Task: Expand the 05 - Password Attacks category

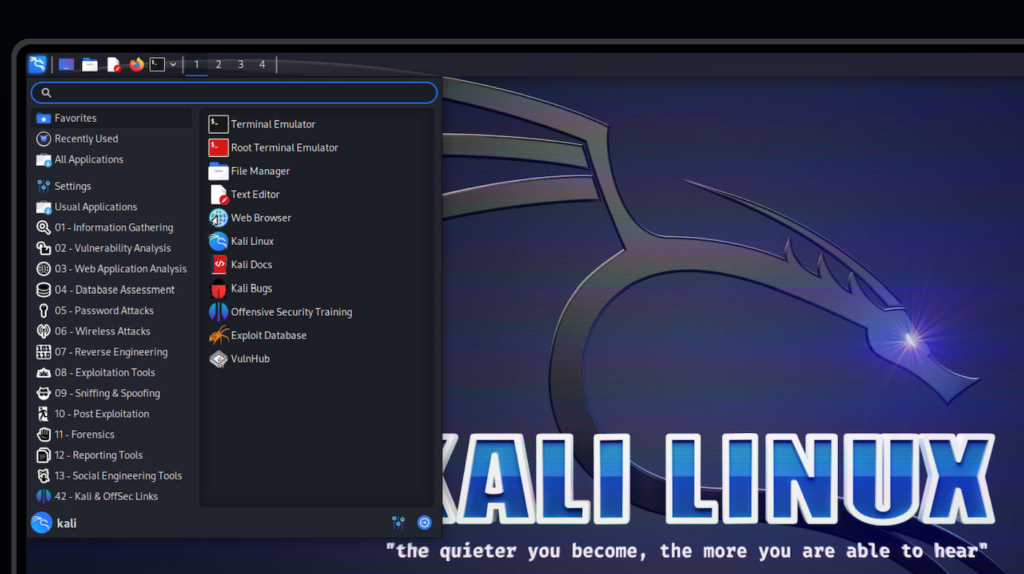Action: tap(104, 311)
